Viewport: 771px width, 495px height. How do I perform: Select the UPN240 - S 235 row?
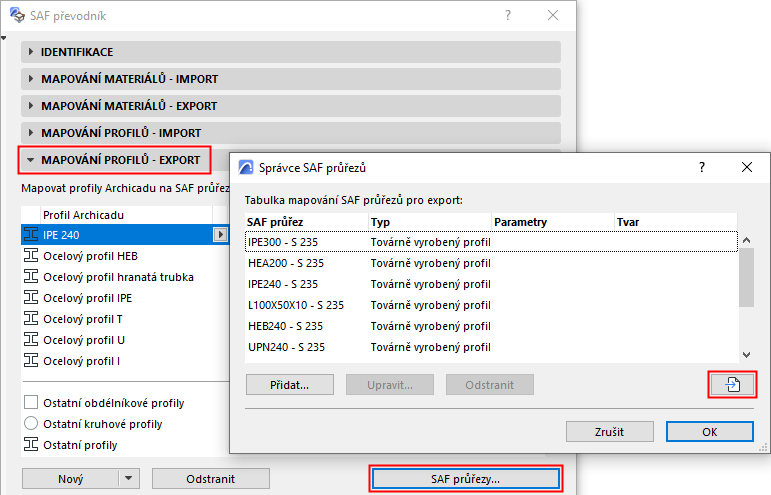pyautogui.click(x=491, y=347)
